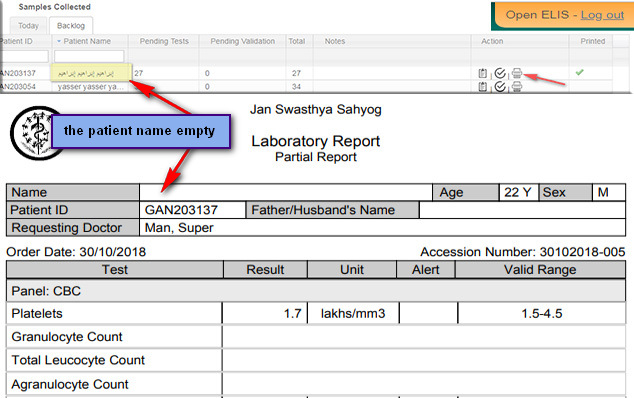Click the pending tests value 27
The width and height of the screenshot is (634, 398).
tap(139, 73)
